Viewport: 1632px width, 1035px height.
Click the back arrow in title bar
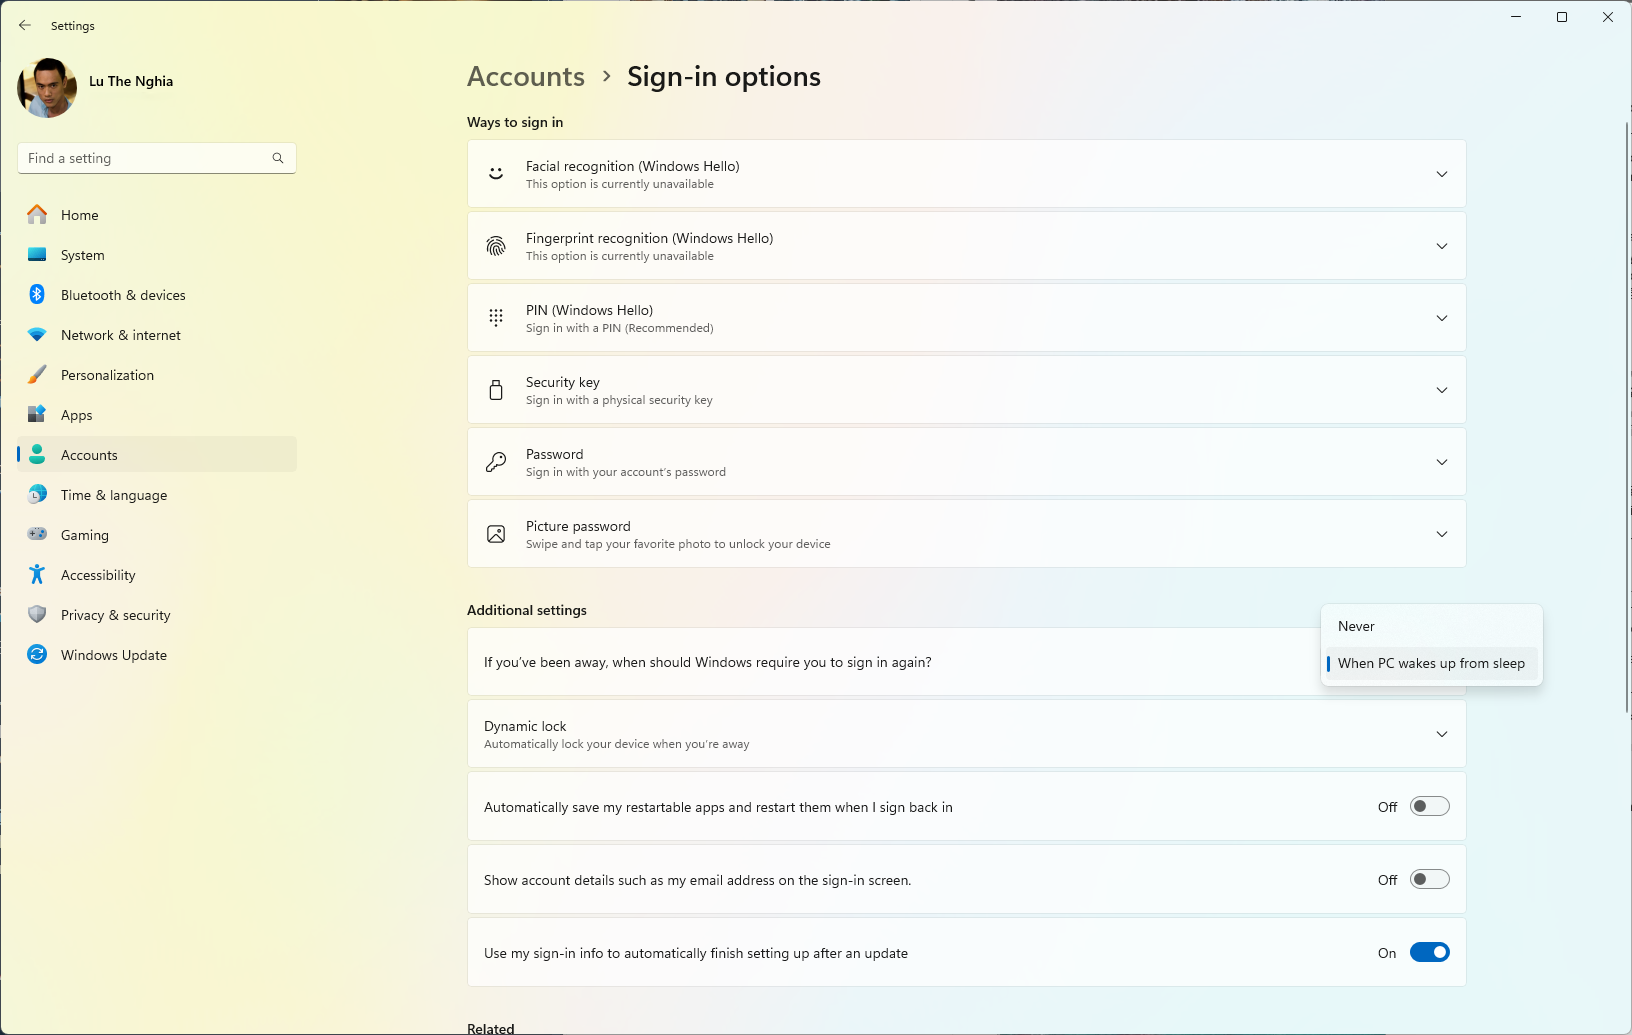click(x=25, y=25)
